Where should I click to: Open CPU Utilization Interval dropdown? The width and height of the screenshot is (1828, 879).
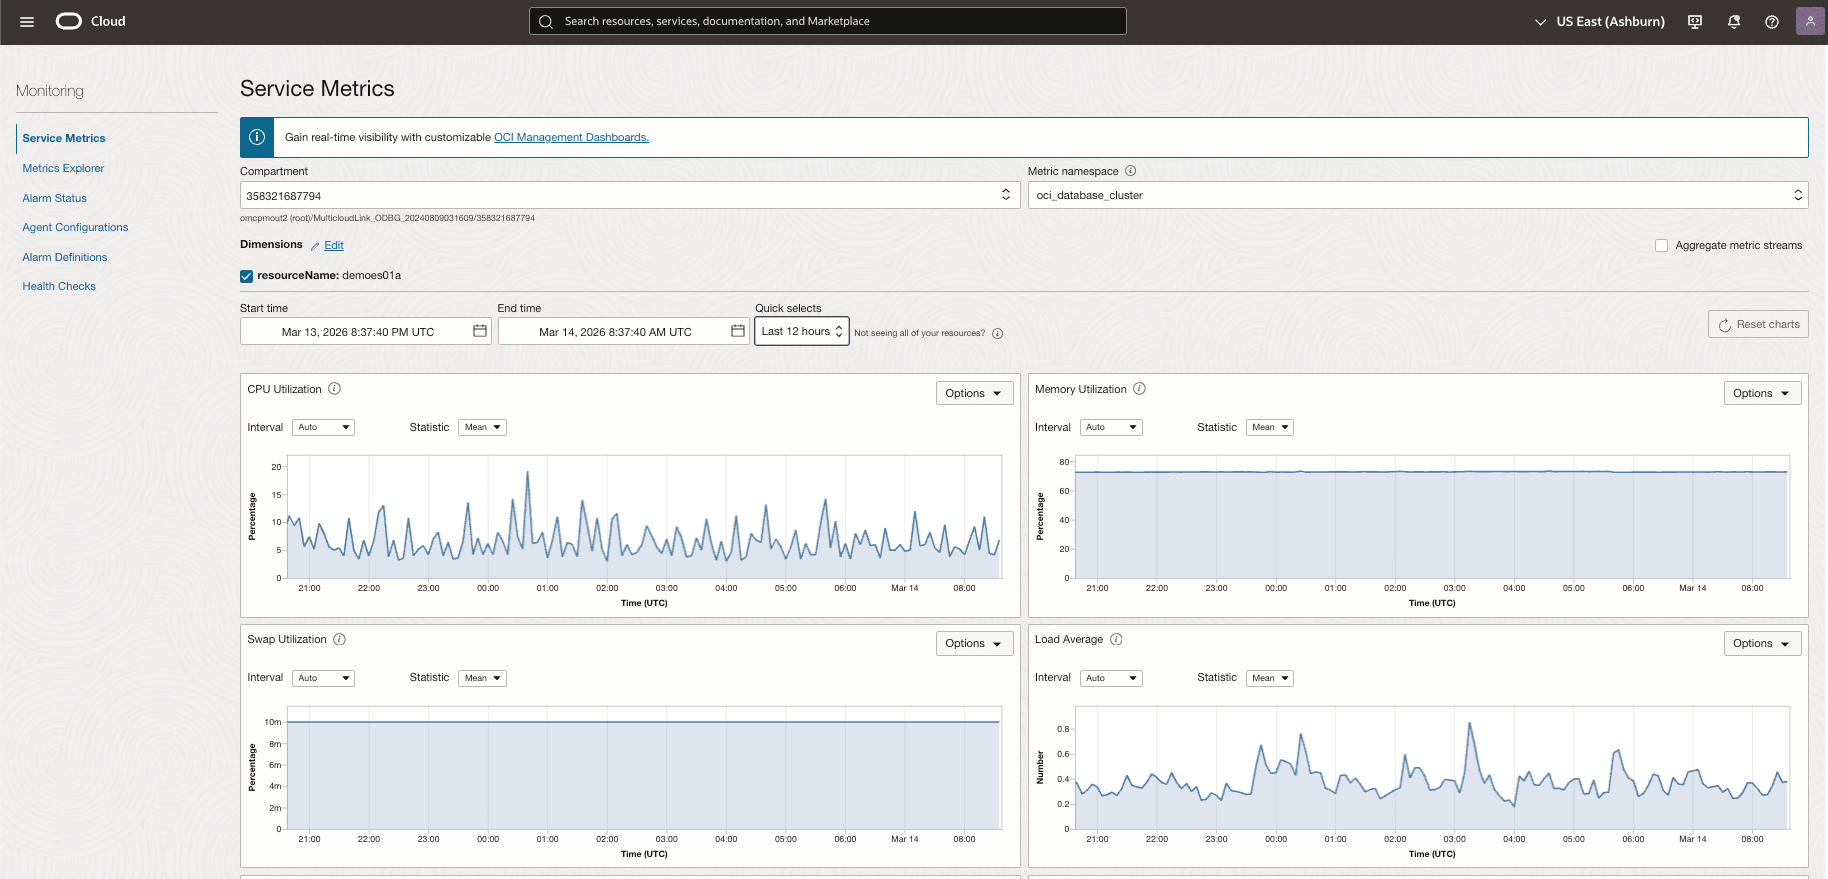point(324,427)
